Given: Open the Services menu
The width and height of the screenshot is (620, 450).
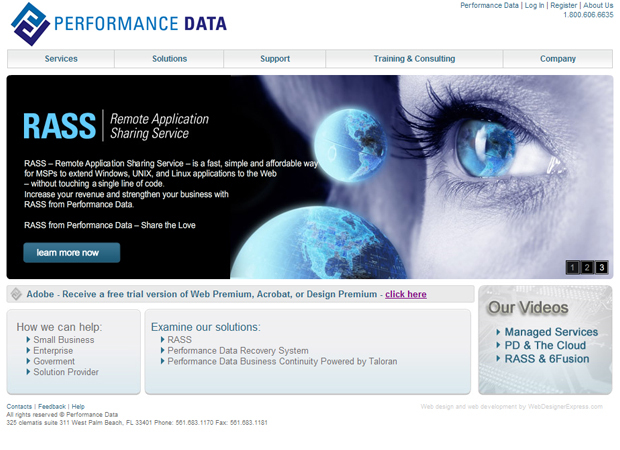Looking at the screenshot, I should [61, 59].
